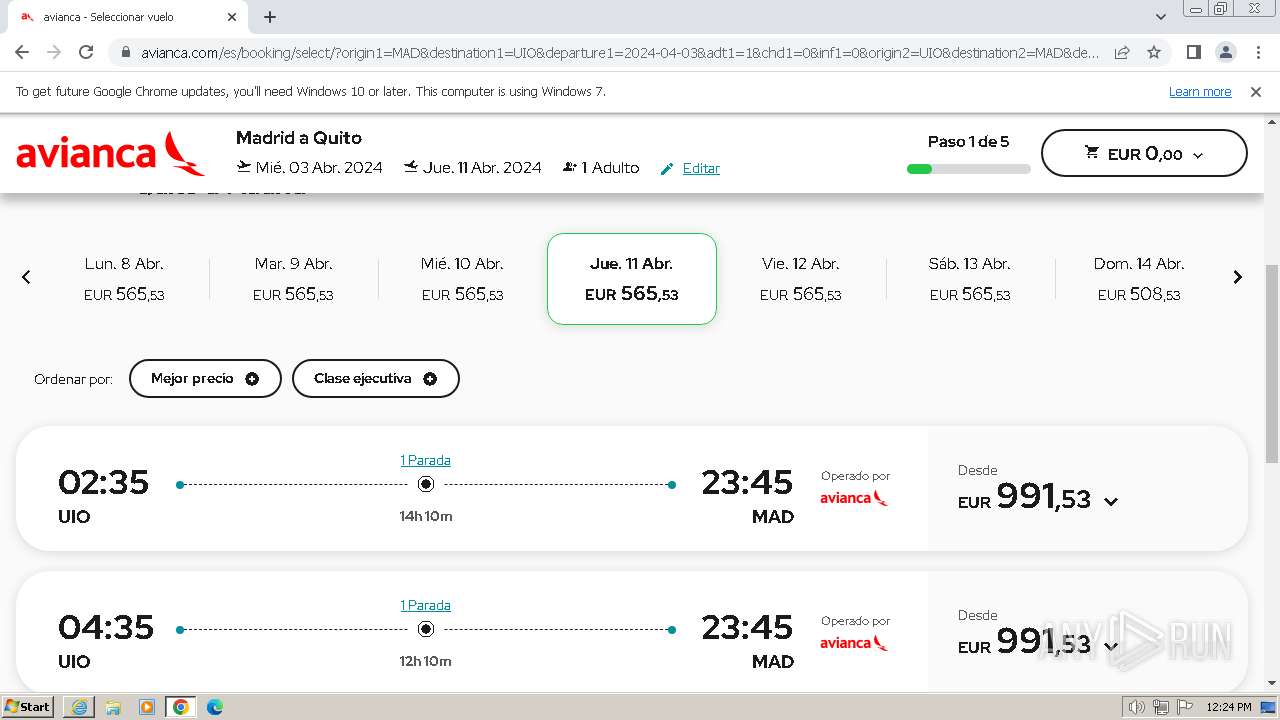
Task: Toggle the Mejor precio sort filter
Action: coord(205,379)
